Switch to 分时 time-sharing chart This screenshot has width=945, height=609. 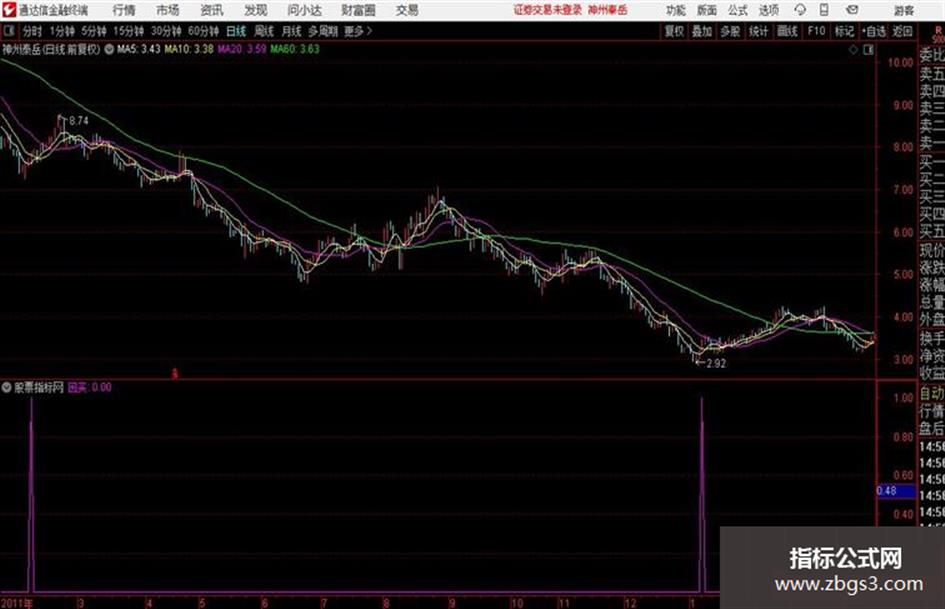(33, 31)
